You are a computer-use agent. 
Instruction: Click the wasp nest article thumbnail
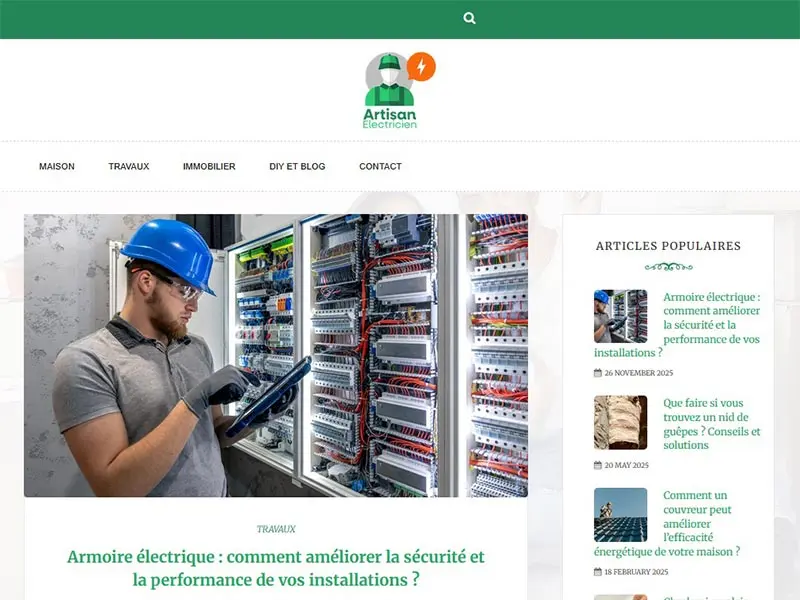620,422
